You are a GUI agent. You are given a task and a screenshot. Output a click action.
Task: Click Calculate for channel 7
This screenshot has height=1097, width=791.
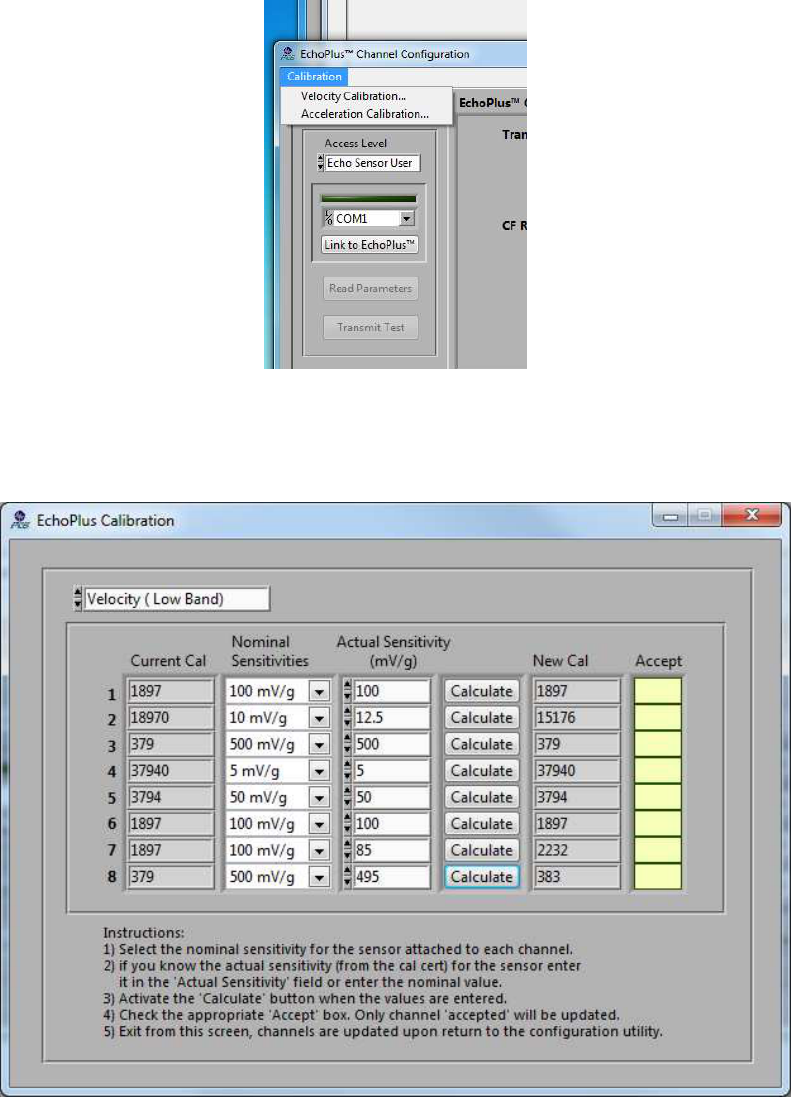tap(482, 851)
